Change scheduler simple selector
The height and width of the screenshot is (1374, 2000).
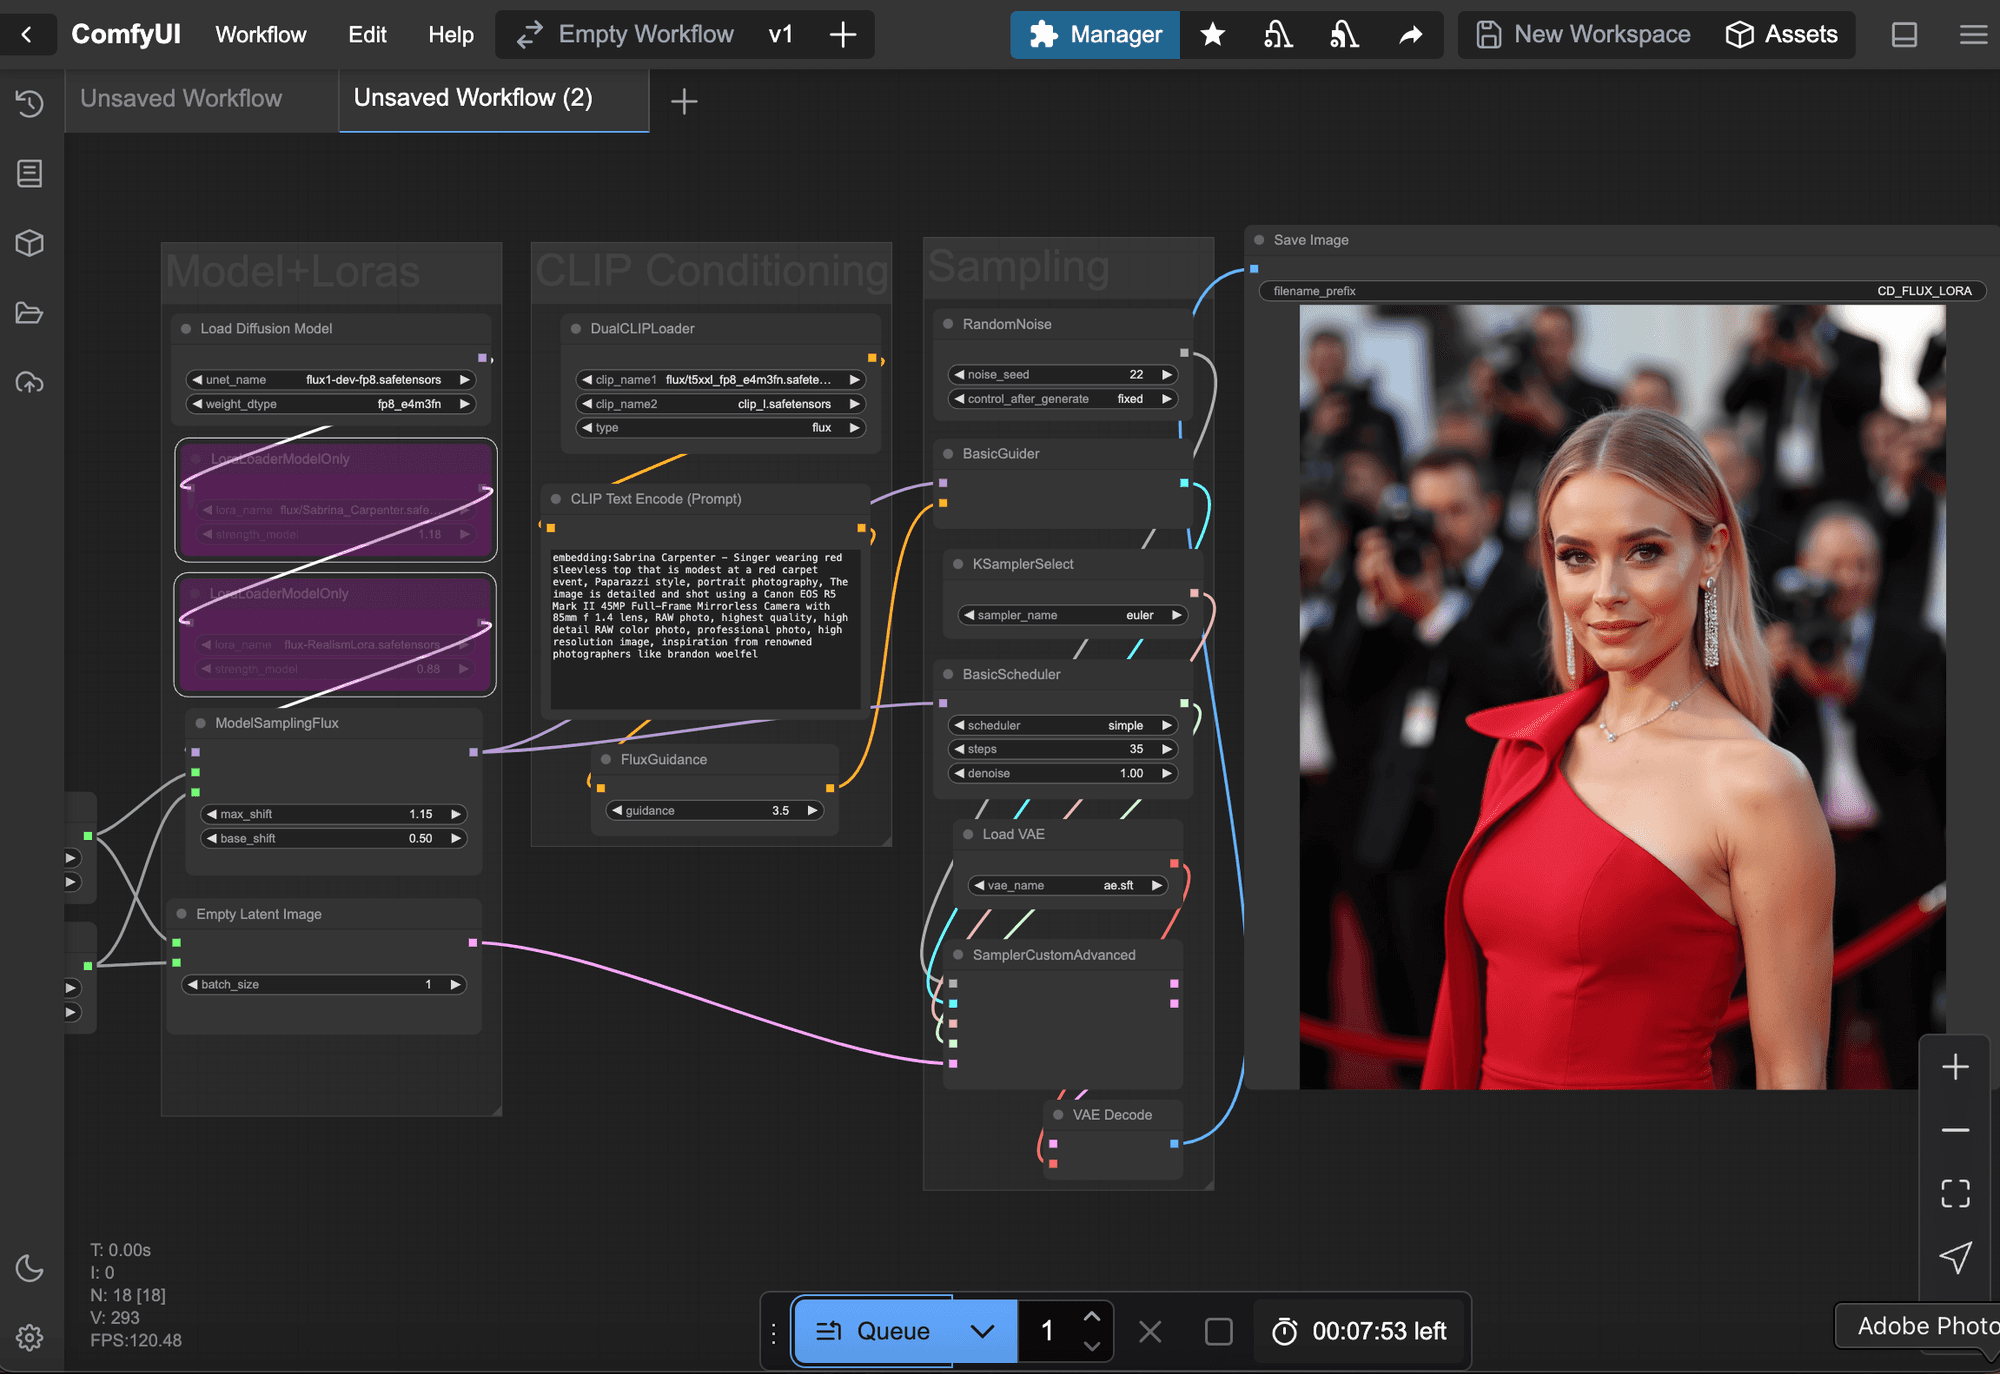(1062, 725)
